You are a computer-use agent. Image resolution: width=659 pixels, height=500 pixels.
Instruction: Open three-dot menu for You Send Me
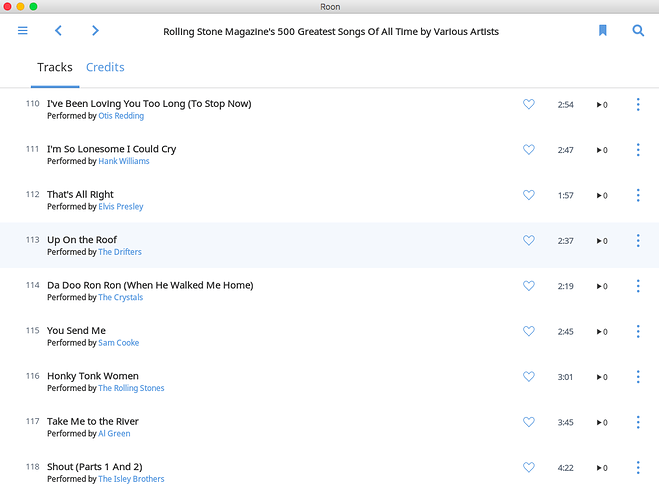(x=638, y=331)
